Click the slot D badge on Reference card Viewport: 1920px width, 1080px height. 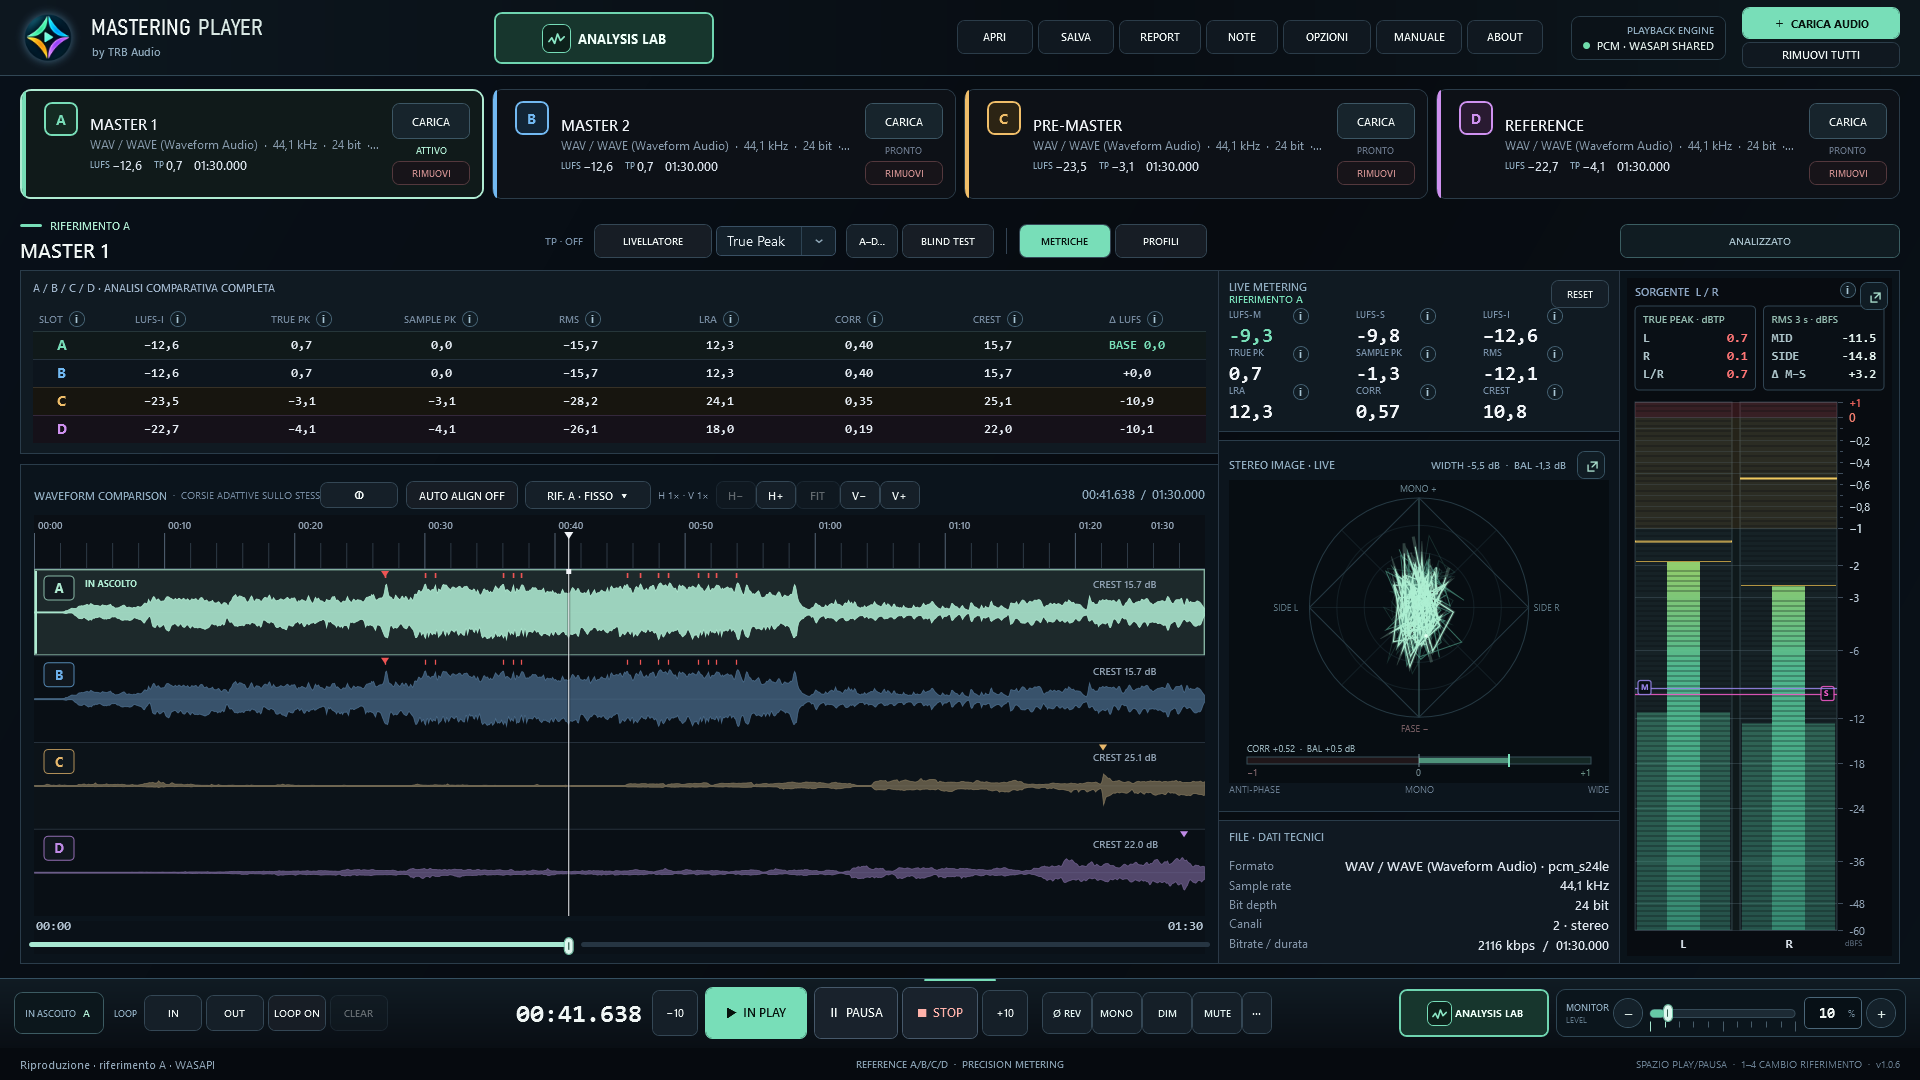[x=1475, y=118]
